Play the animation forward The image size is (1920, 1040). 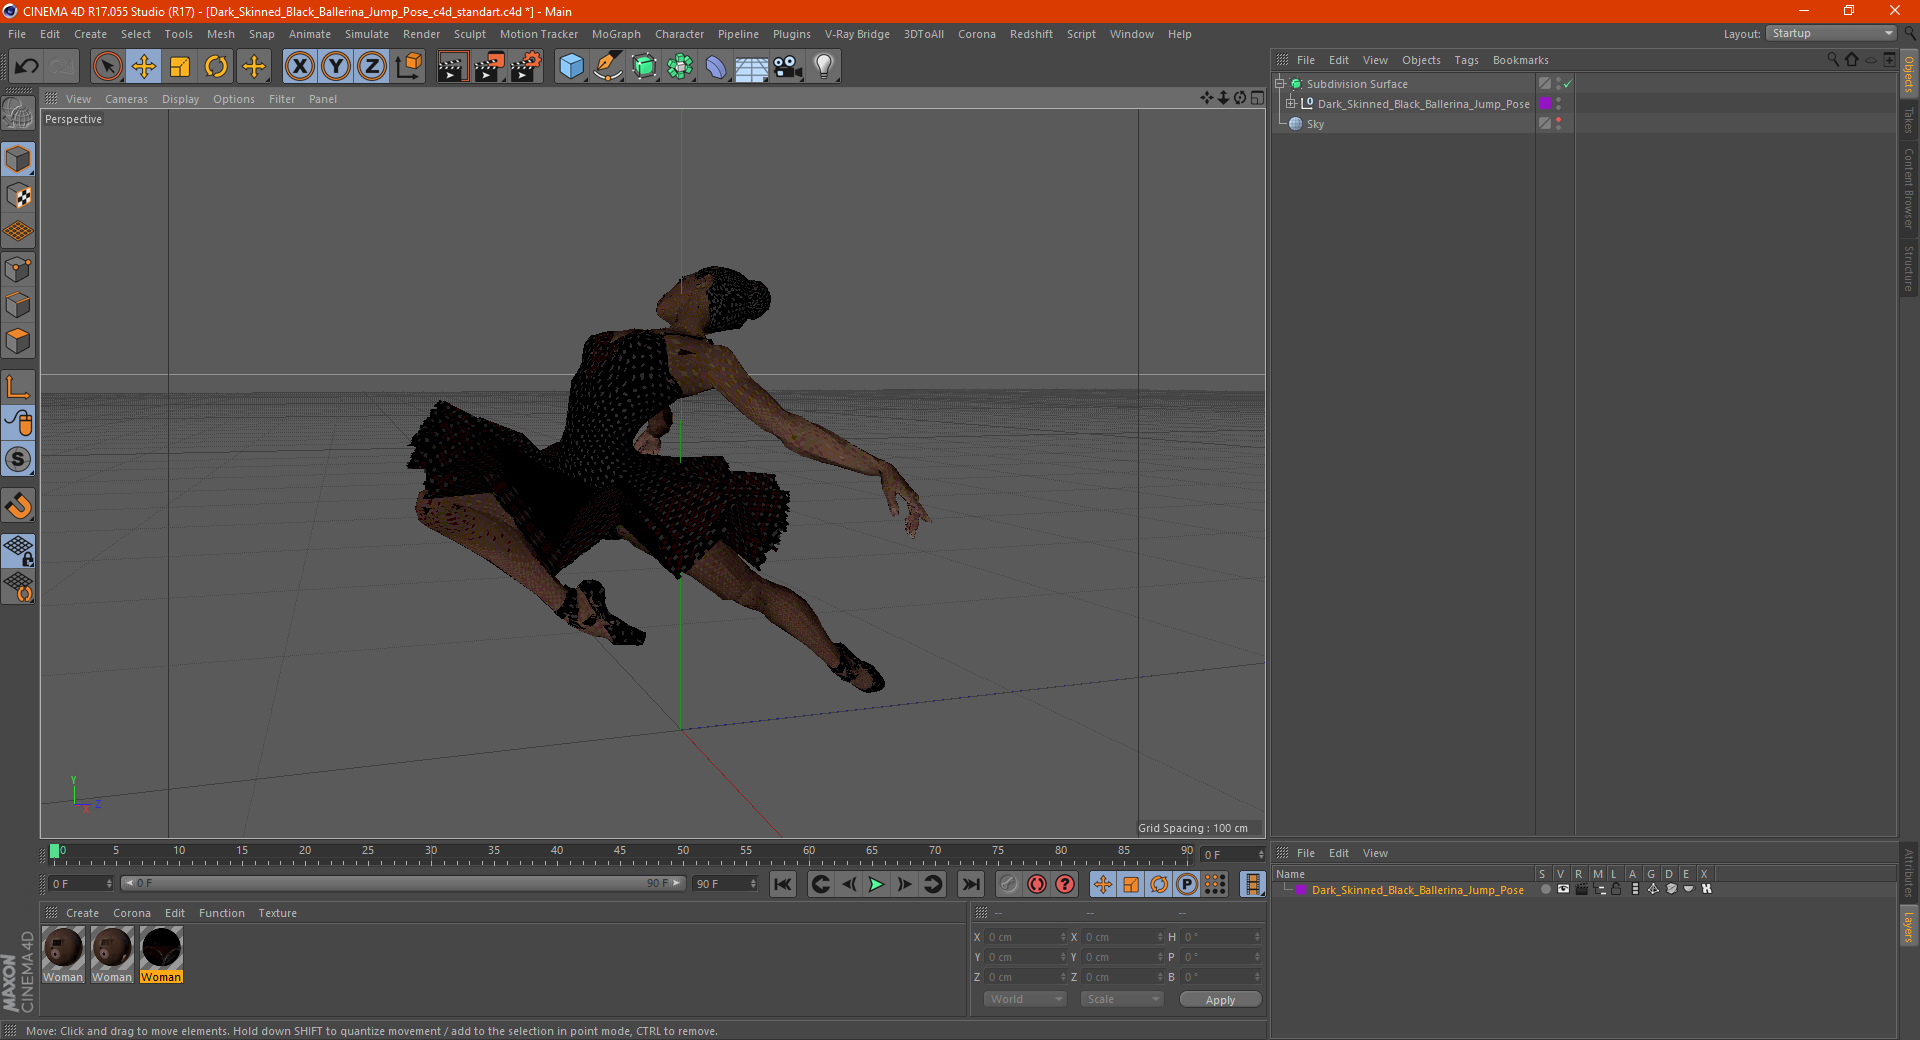[x=876, y=884]
